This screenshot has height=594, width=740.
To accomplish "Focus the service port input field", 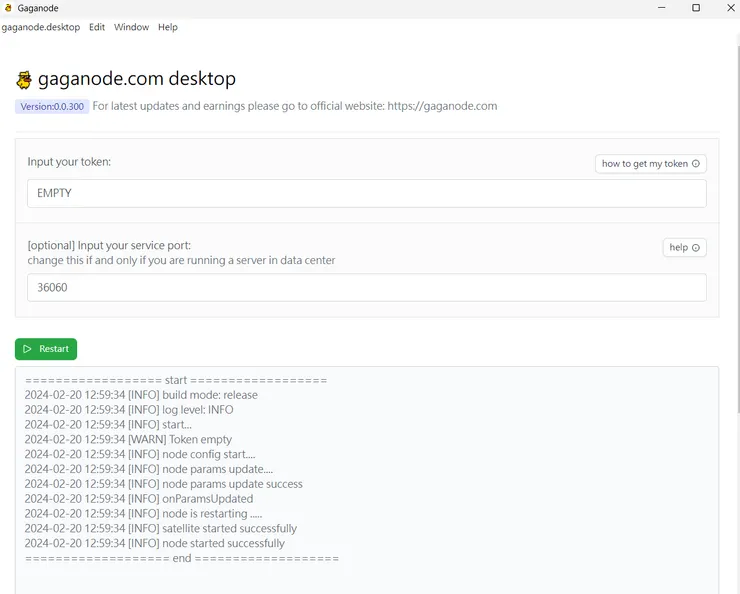I will click(366, 288).
